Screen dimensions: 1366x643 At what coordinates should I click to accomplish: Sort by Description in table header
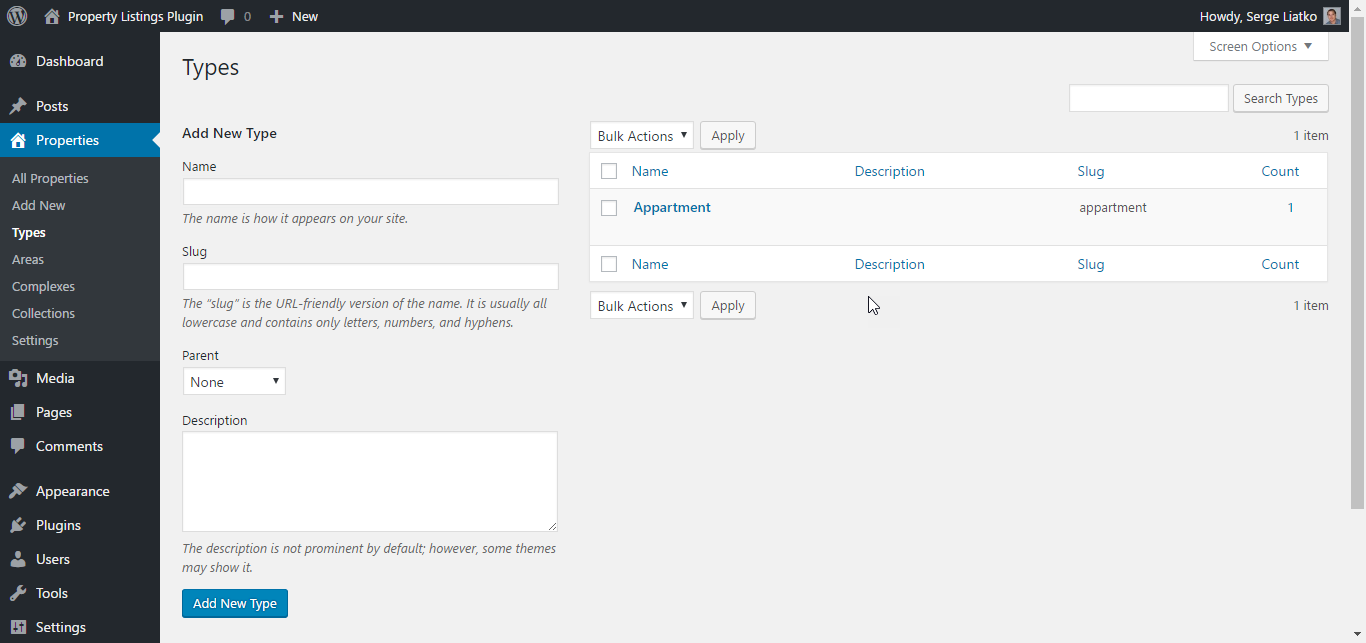tap(890, 171)
